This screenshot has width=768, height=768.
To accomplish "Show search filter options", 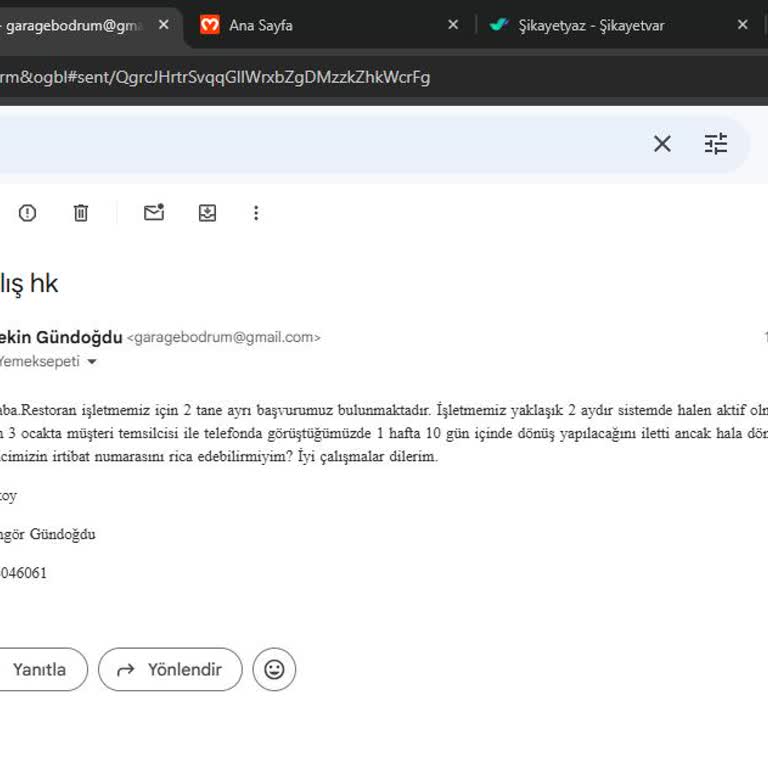I will (716, 144).
